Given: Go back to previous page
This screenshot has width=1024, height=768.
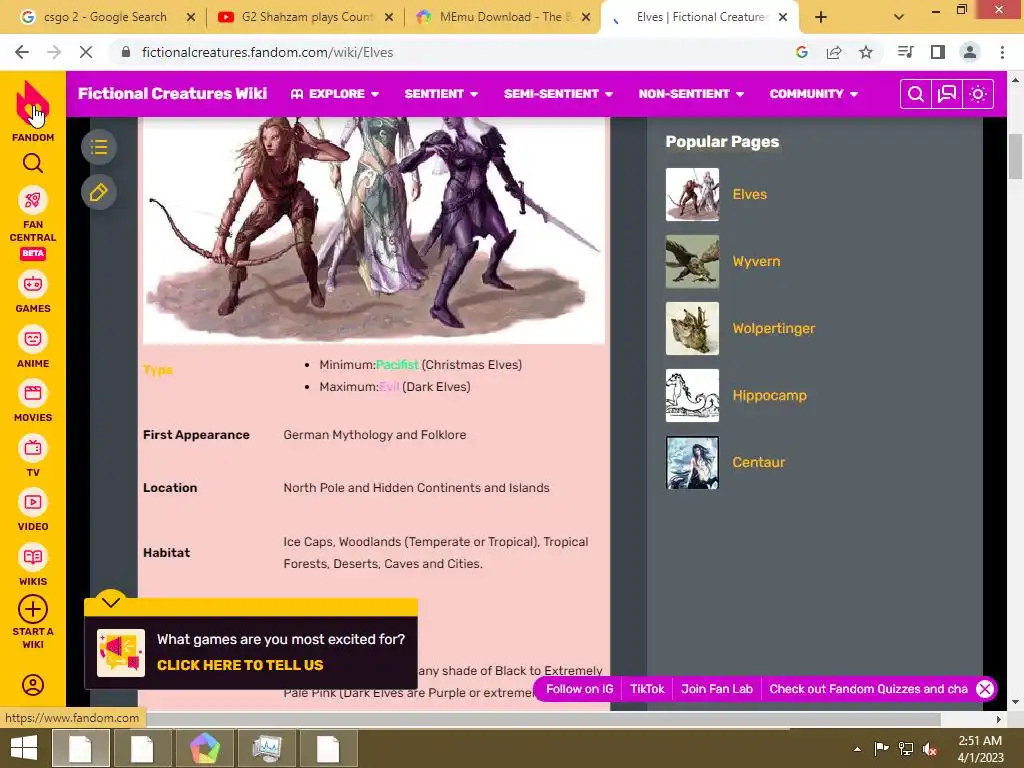Looking at the screenshot, I should (x=22, y=52).
